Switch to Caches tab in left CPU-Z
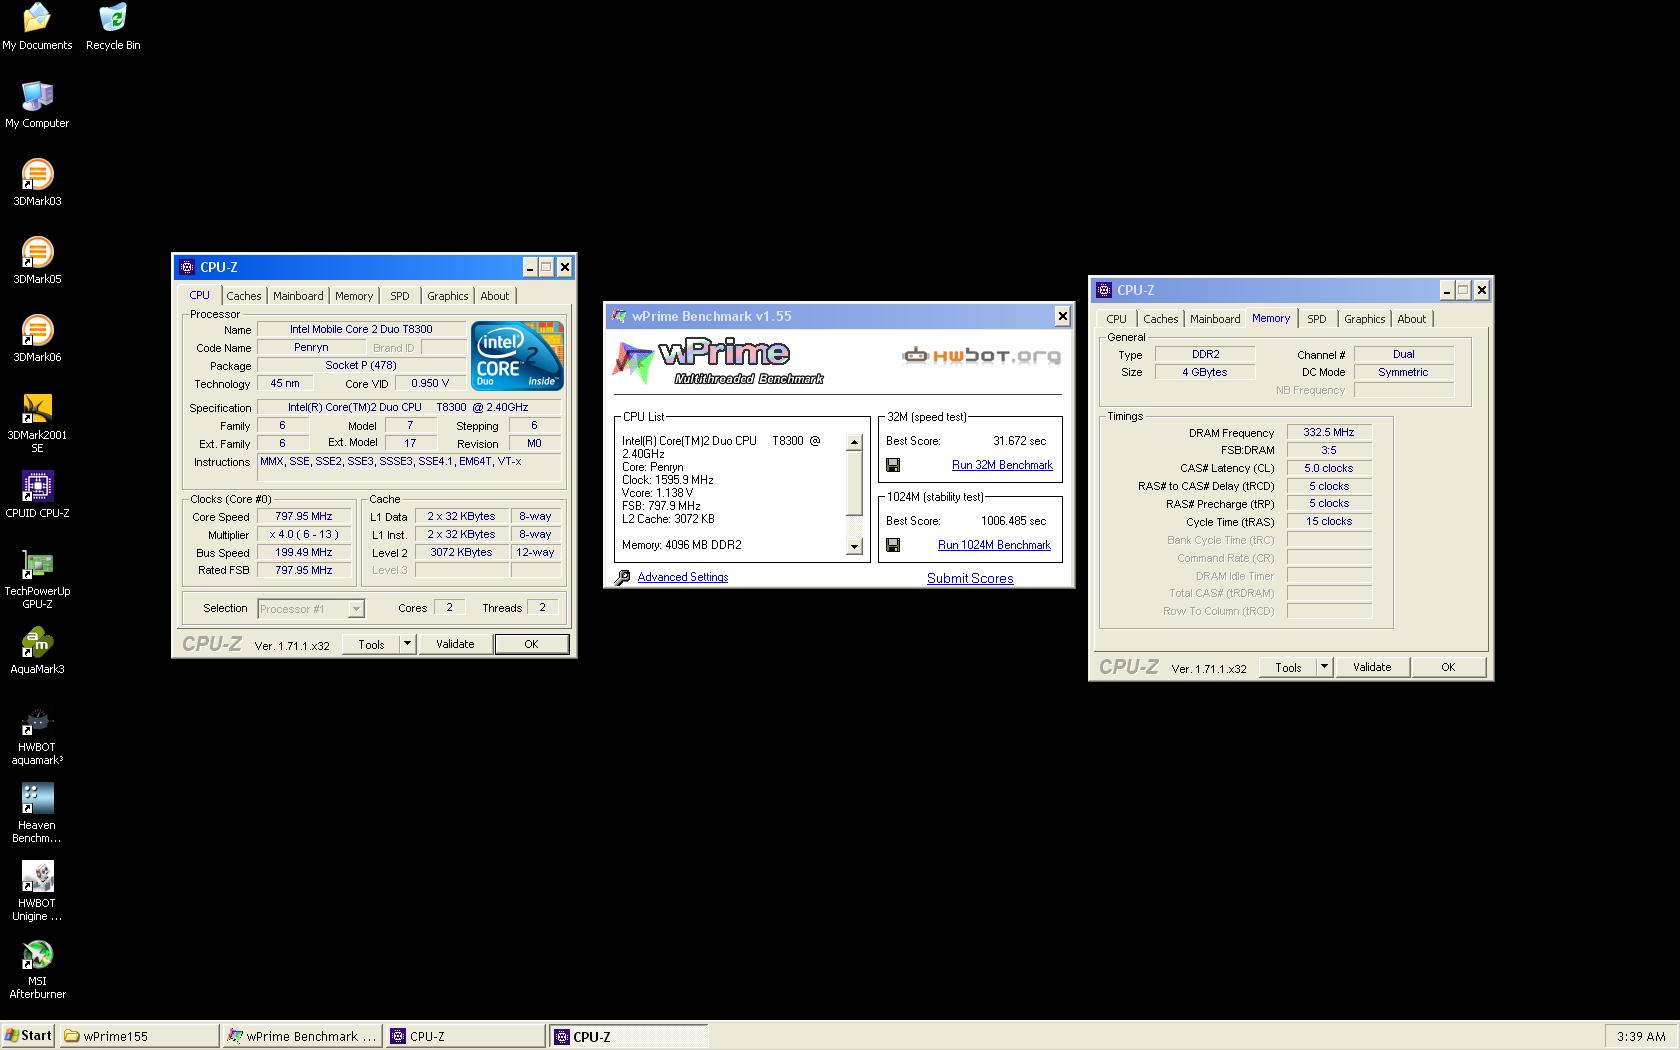 point(243,296)
